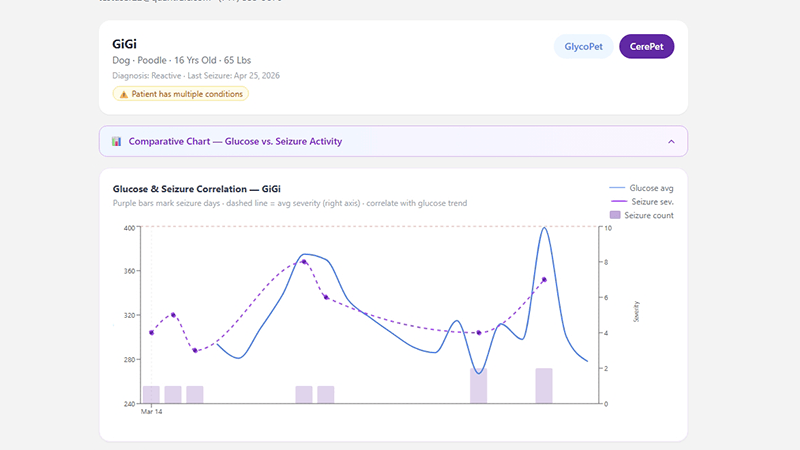800x450 pixels.
Task: Click the severity point at the dashed line's peak near 8
Action: pyautogui.click(x=304, y=262)
